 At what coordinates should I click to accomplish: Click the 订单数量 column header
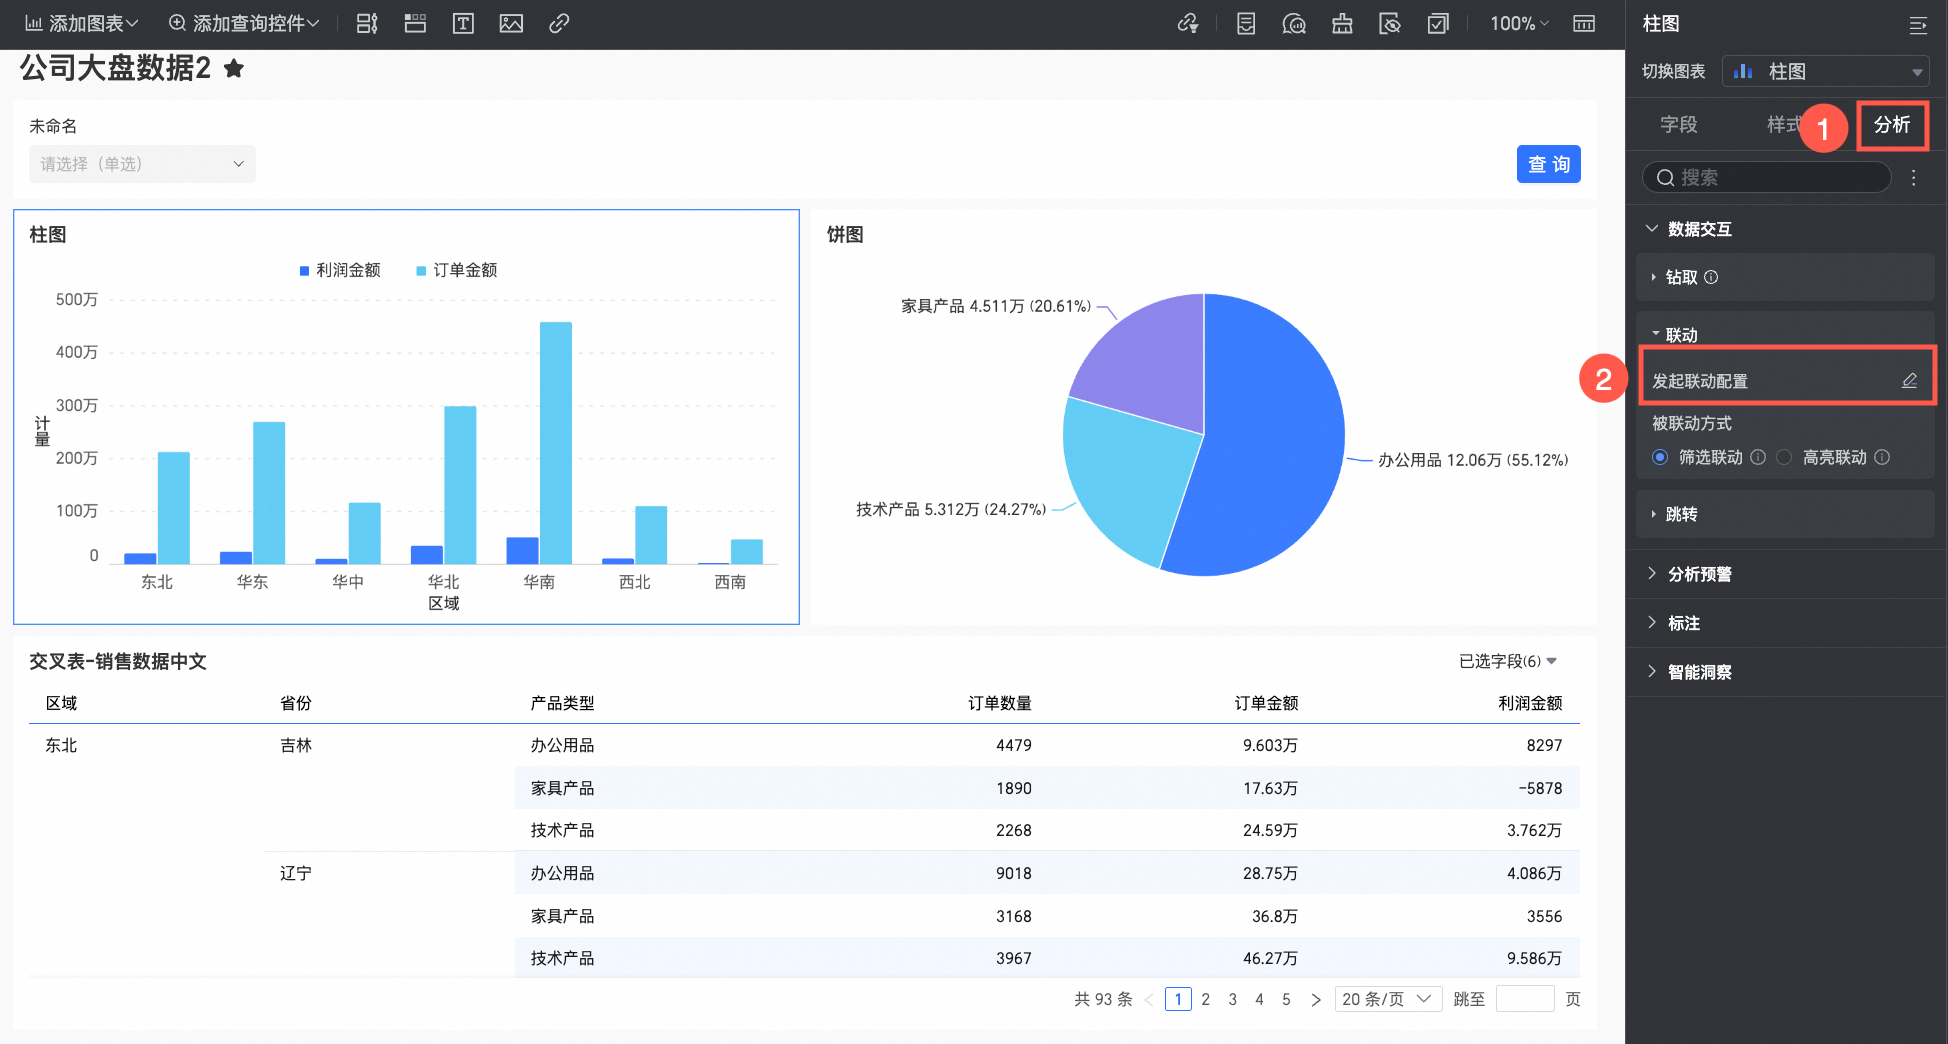tap(999, 703)
